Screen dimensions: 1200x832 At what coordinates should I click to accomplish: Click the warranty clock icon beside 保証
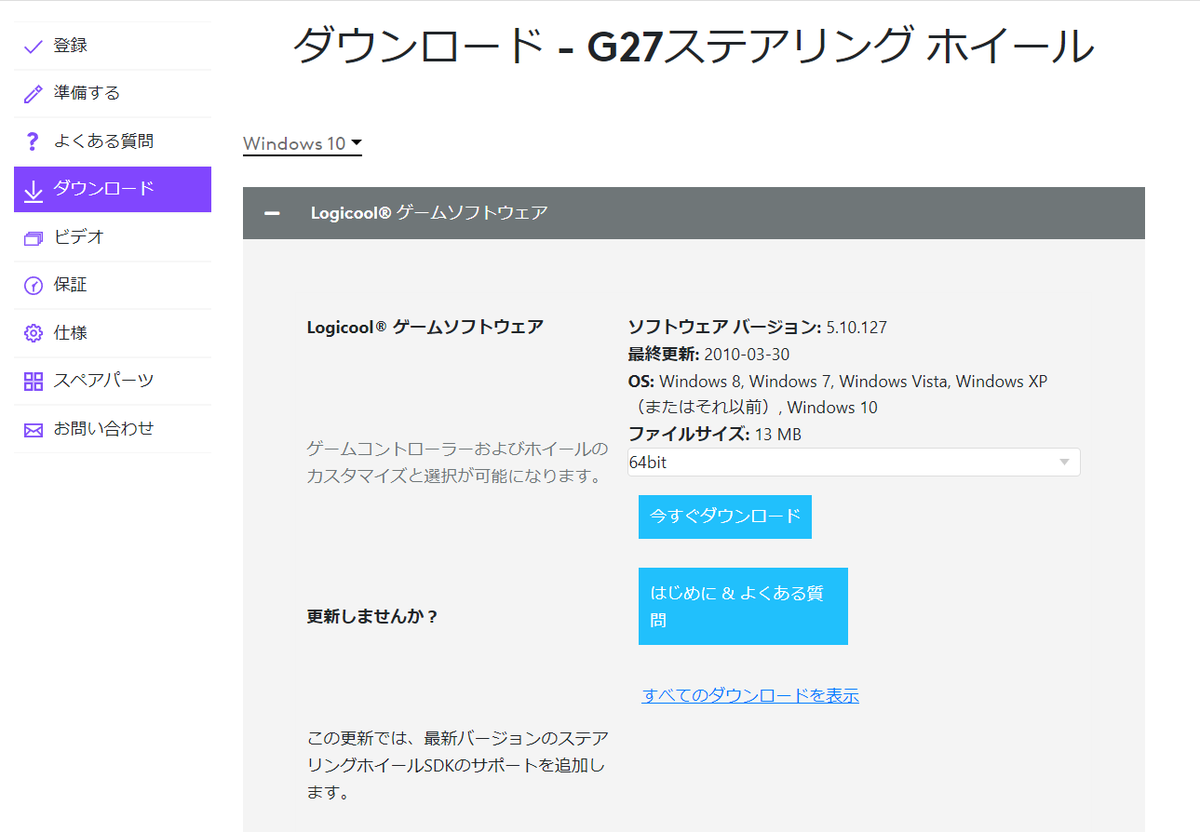pos(34,286)
